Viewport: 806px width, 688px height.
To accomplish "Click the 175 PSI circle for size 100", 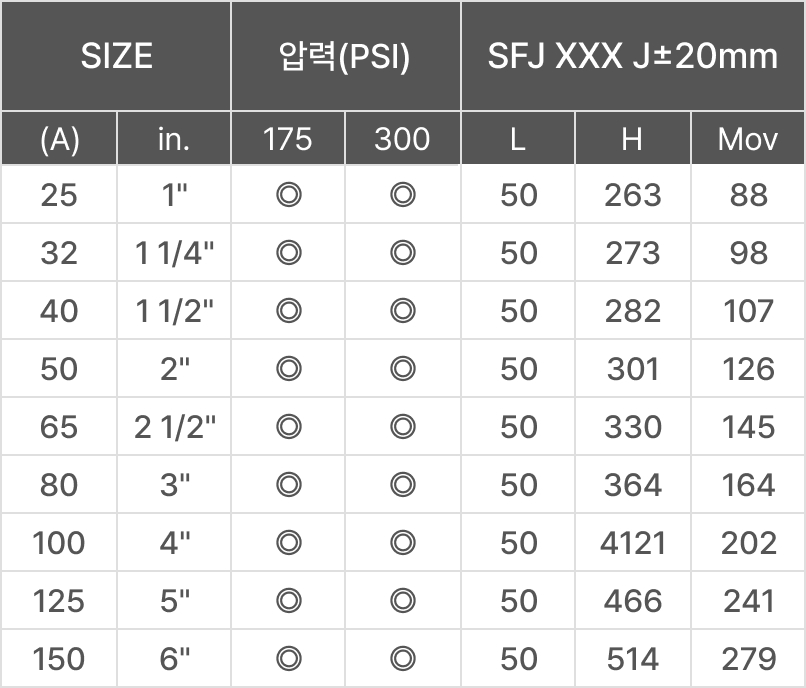I will pyautogui.click(x=288, y=544).
